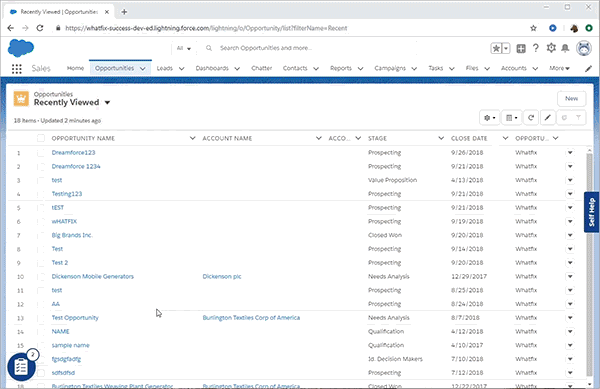Screen dimensions: 600x389
Task: Open the Whatfix task list clipboard widget
Action: tap(21, 367)
